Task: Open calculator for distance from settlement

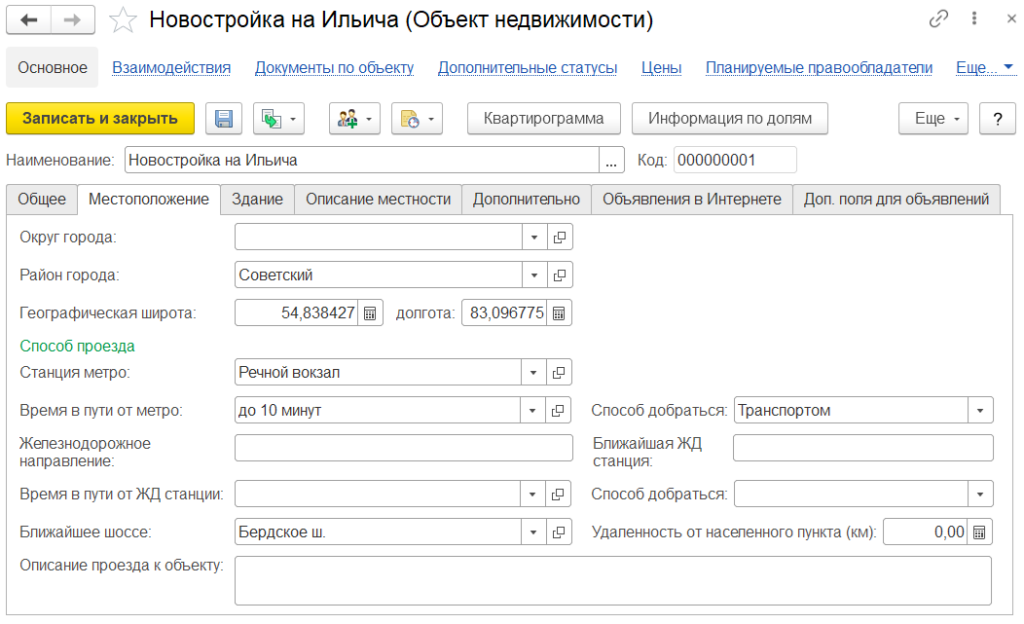Action: [980, 532]
